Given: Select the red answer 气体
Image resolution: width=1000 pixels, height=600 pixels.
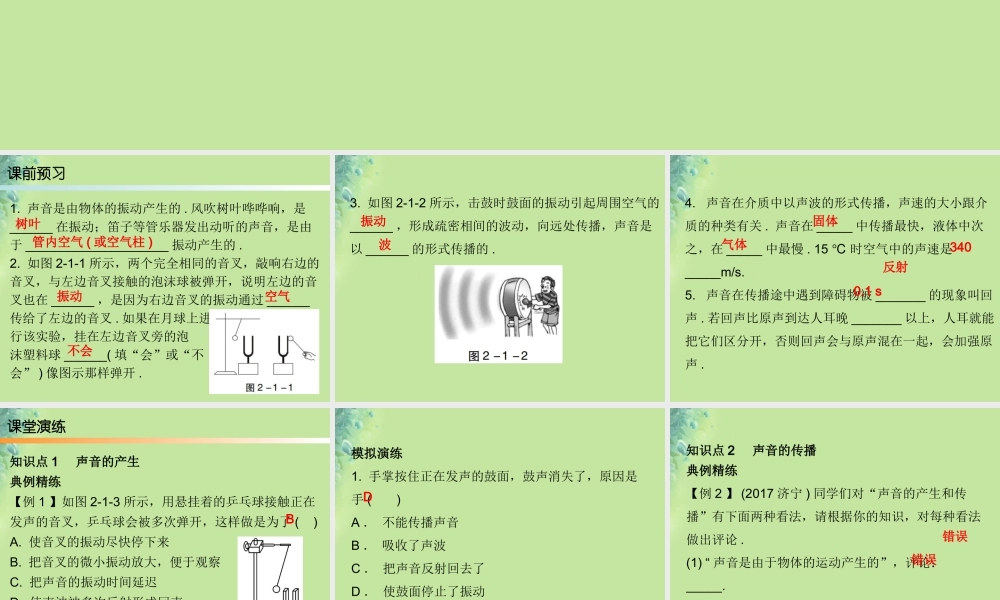Looking at the screenshot, I should [x=734, y=244].
